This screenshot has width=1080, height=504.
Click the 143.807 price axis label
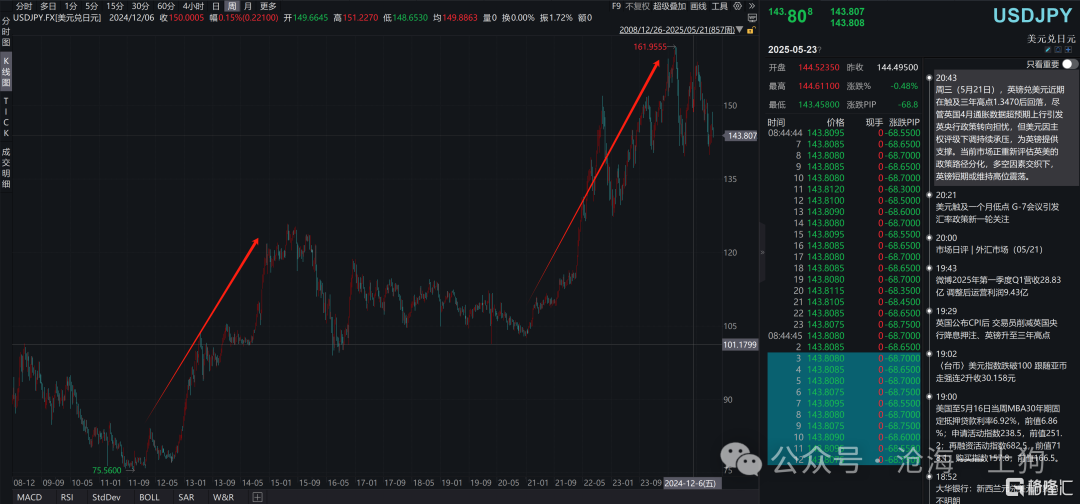pyautogui.click(x=742, y=136)
